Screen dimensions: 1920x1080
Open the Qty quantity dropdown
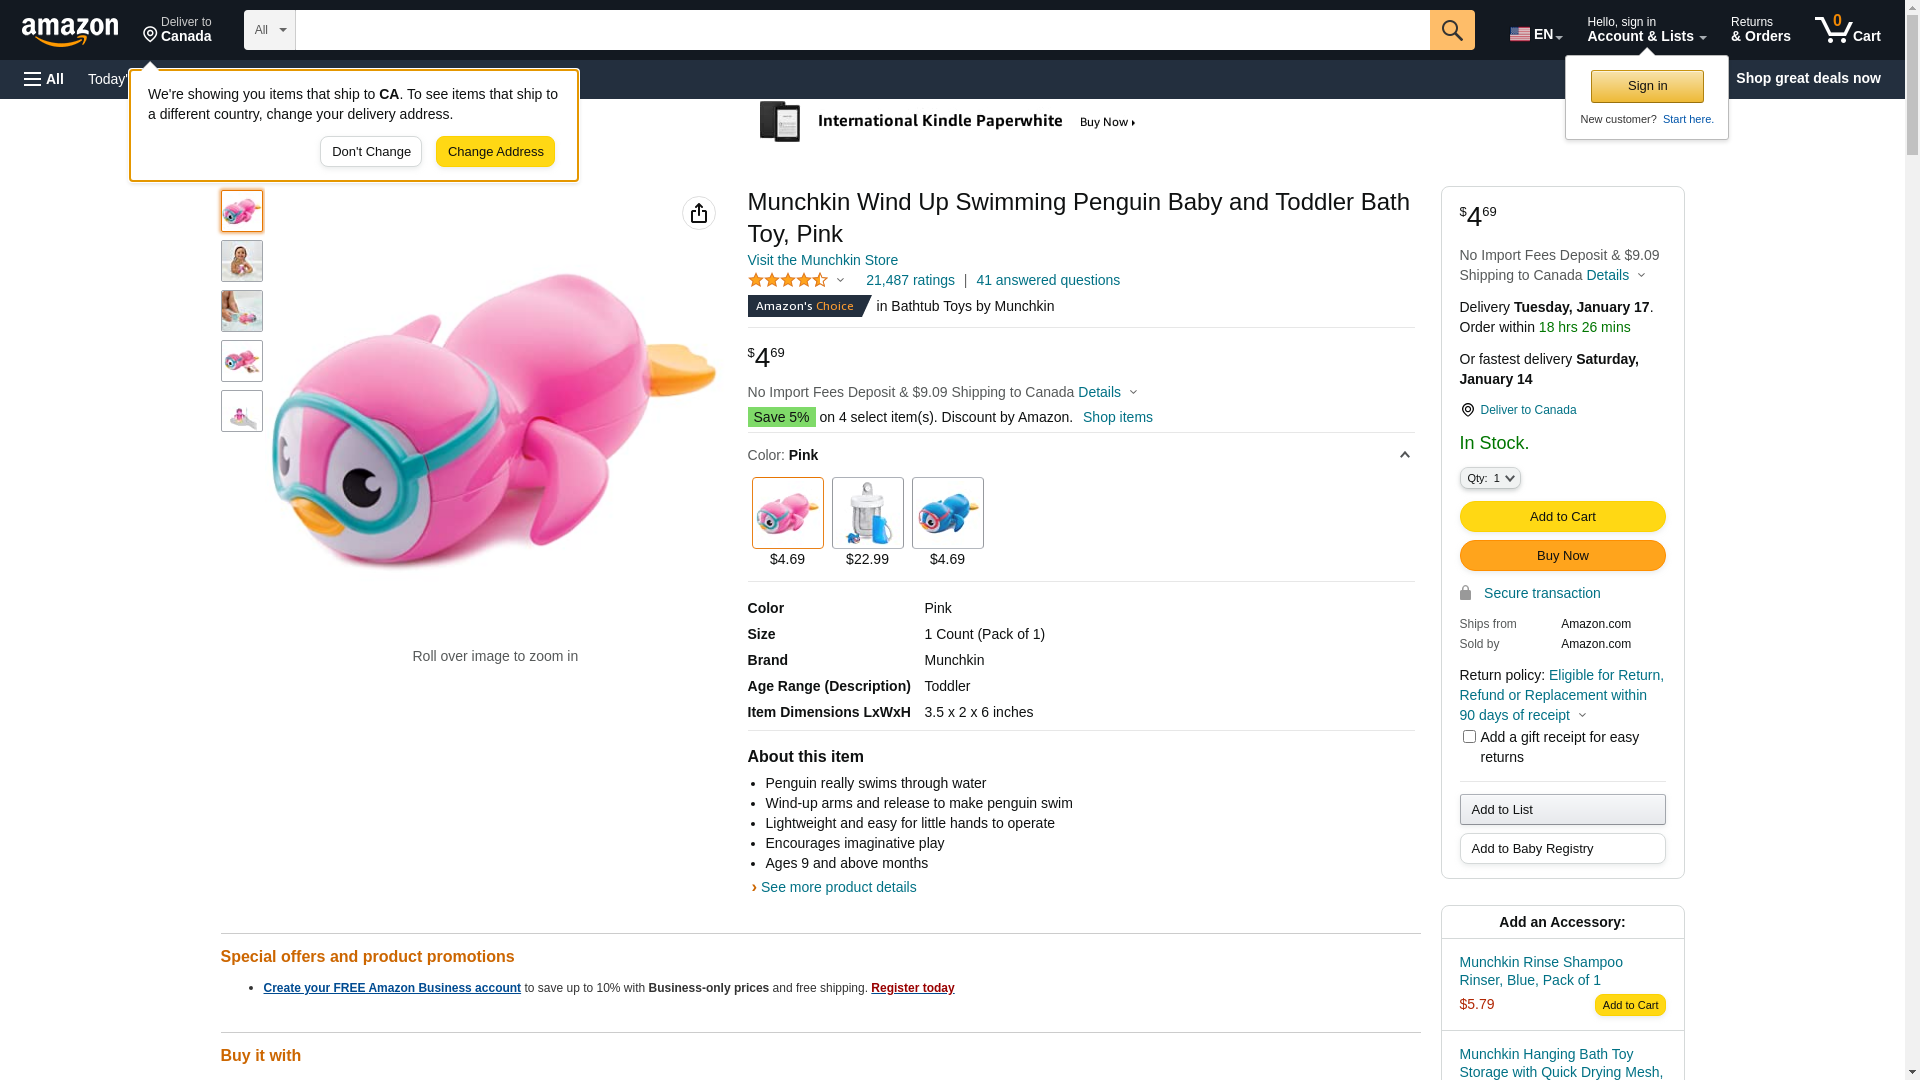click(1490, 478)
